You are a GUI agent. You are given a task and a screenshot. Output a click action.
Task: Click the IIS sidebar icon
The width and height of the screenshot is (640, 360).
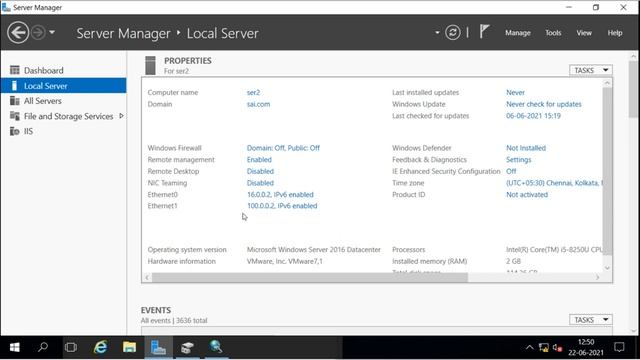tap(15, 131)
